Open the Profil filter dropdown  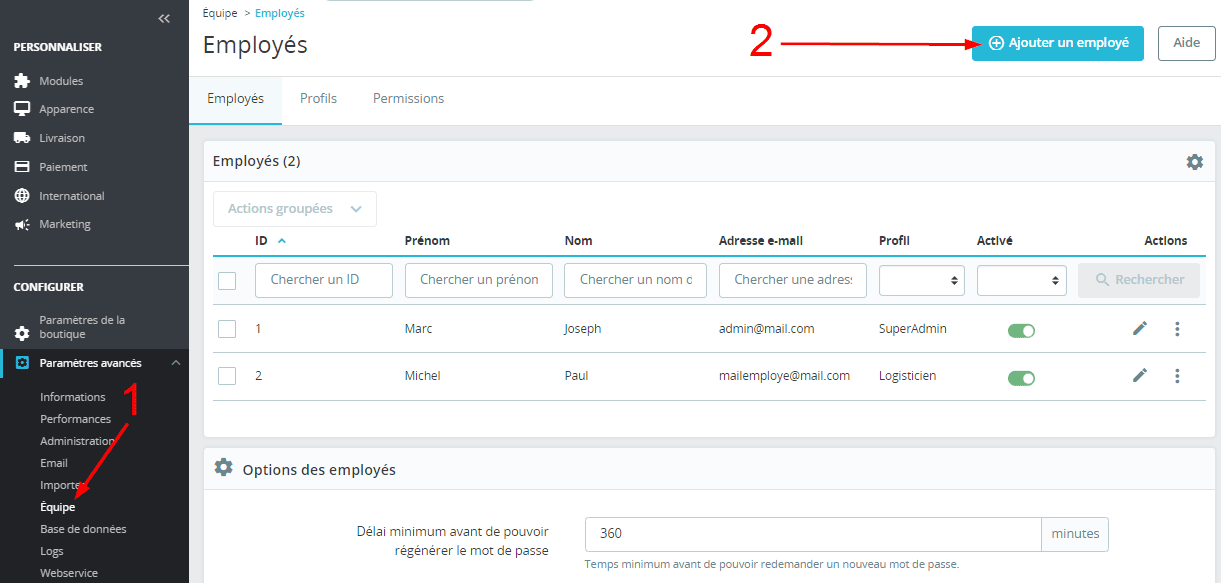[921, 281]
